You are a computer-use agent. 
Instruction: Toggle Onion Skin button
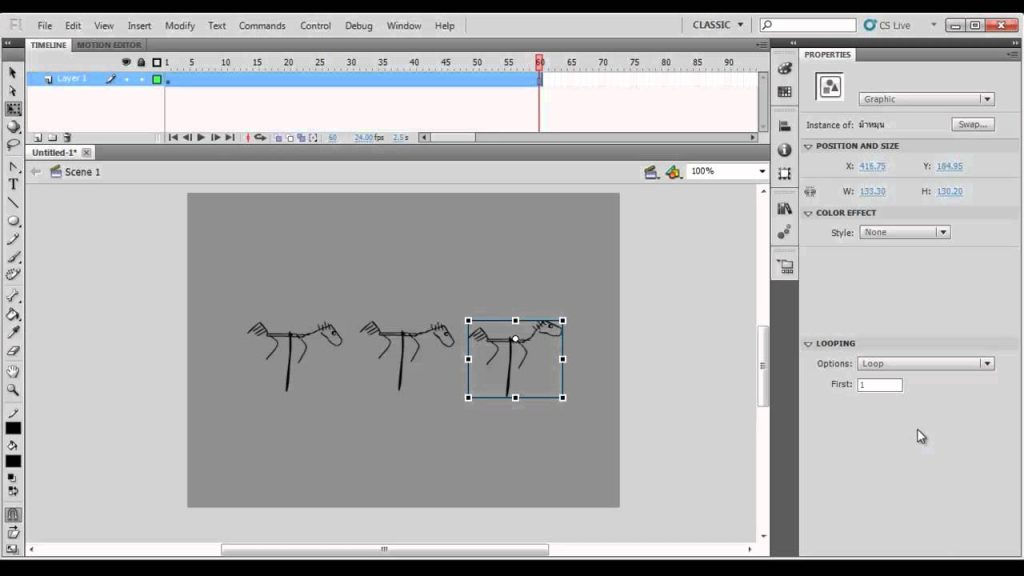pyautogui.click(x=279, y=138)
